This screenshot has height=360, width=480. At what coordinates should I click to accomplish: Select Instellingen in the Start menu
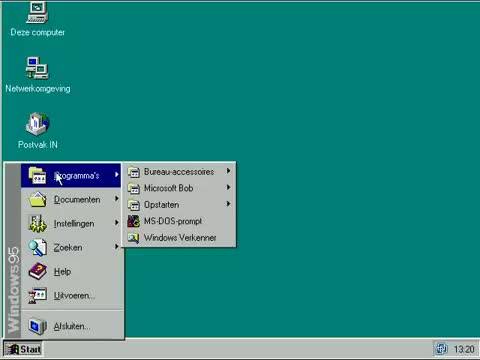pyautogui.click(x=71, y=223)
